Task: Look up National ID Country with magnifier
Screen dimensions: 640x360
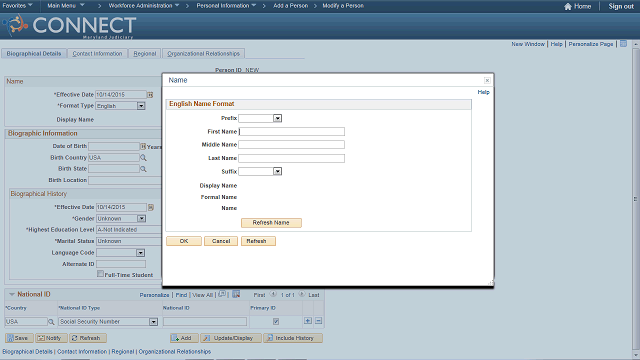Action: 51,322
